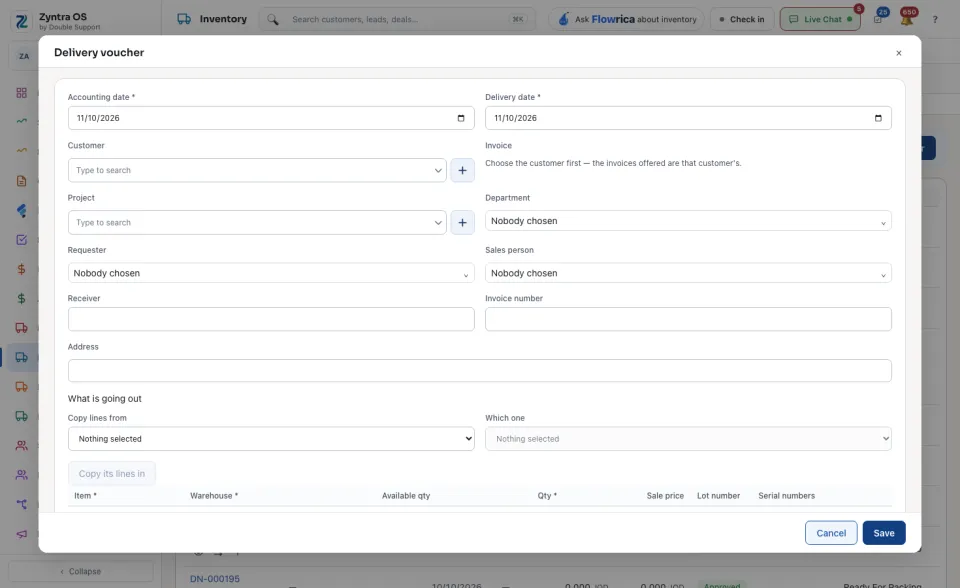
Task: Open the task list icon with 25 badge
Action: click(x=879, y=18)
